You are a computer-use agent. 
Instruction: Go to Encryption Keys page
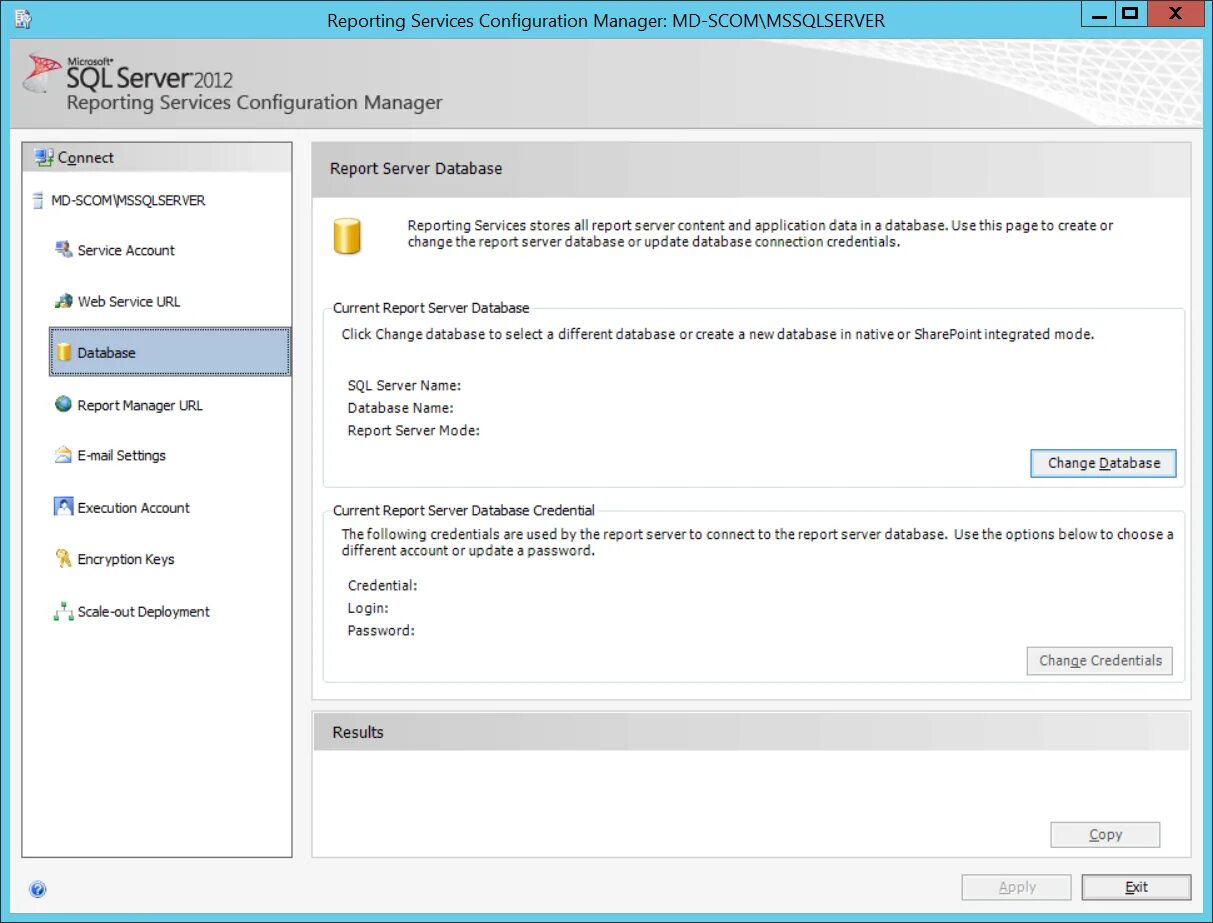click(x=126, y=559)
